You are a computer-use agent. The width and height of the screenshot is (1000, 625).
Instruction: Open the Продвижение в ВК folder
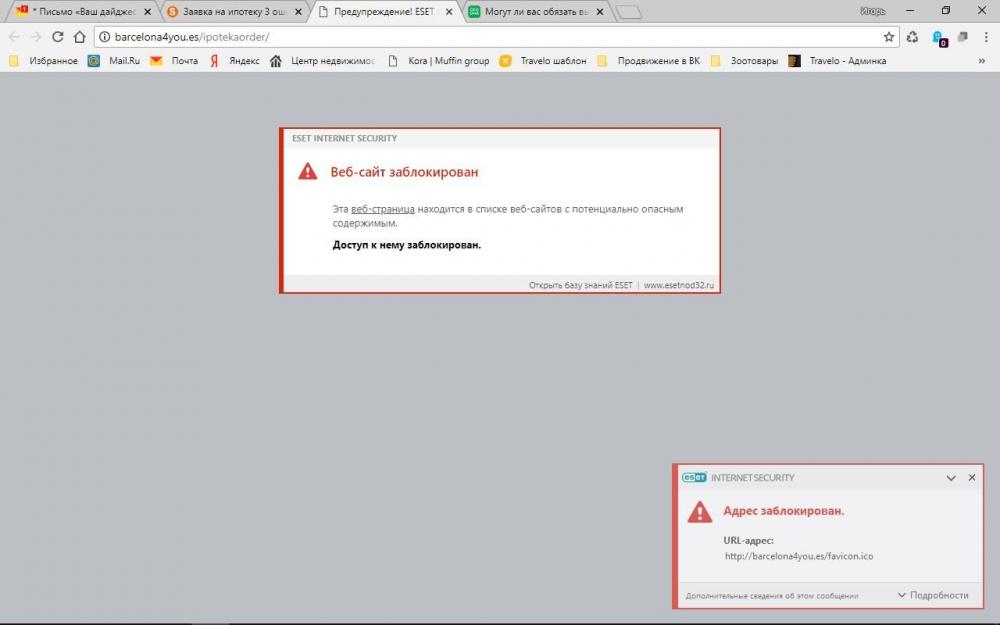(649, 61)
